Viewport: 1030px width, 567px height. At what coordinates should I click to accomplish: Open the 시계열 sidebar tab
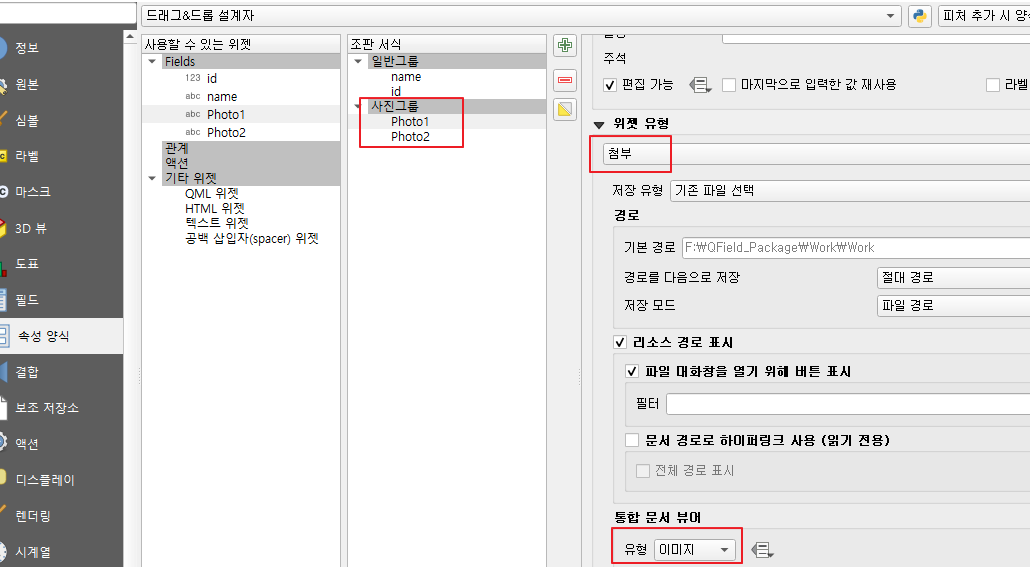tap(33, 552)
